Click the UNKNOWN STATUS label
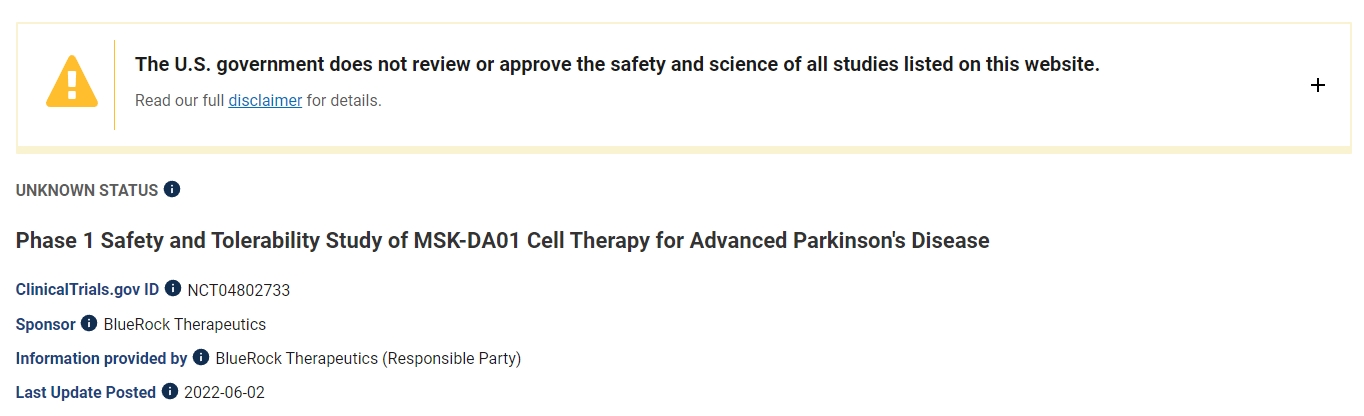The image size is (1364, 416). (x=87, y=190)
